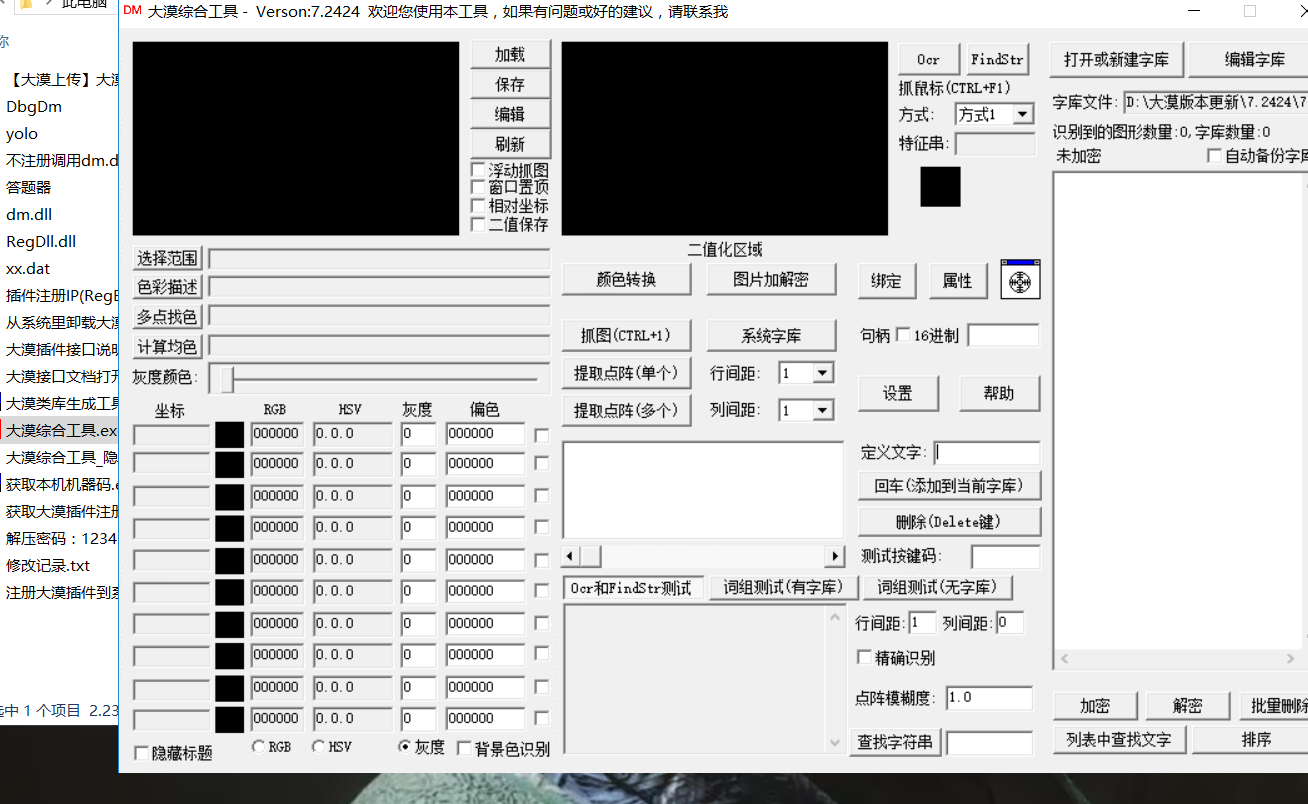Click the 颜色转换 button
The image size is (1308, 804).
tap(626, 280)
